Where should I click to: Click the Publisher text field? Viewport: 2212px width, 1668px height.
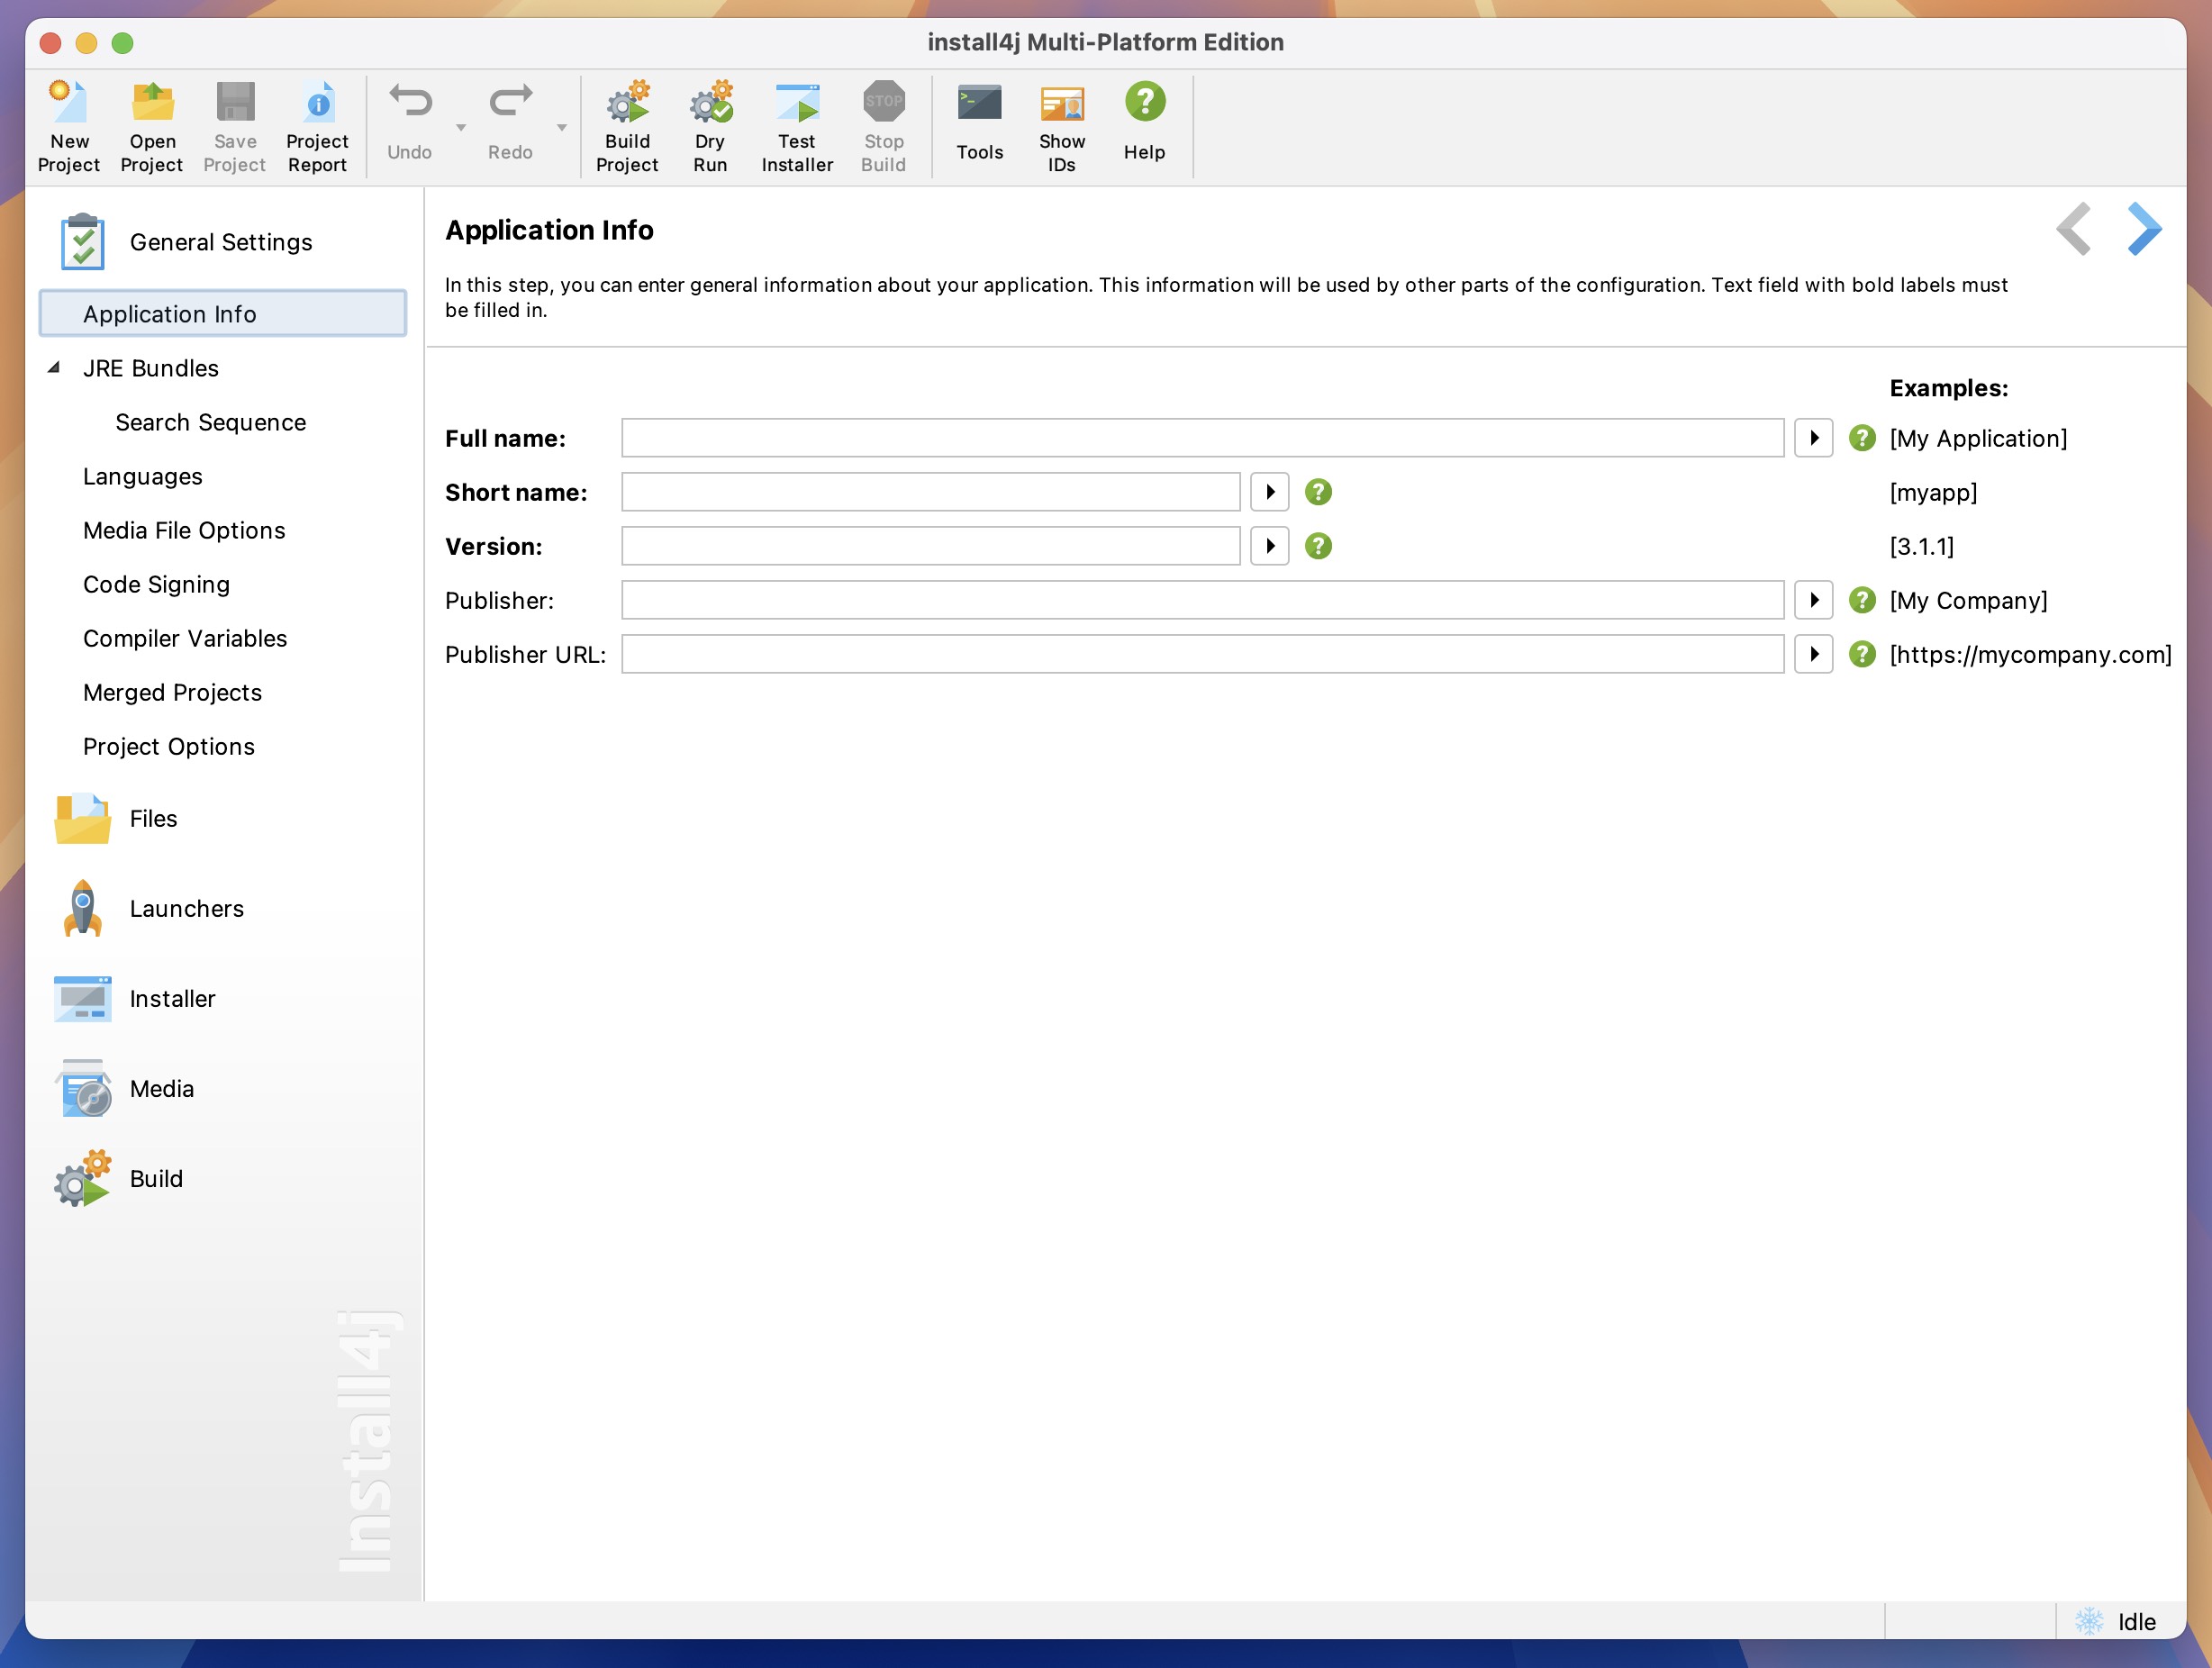click(1202, 600)
